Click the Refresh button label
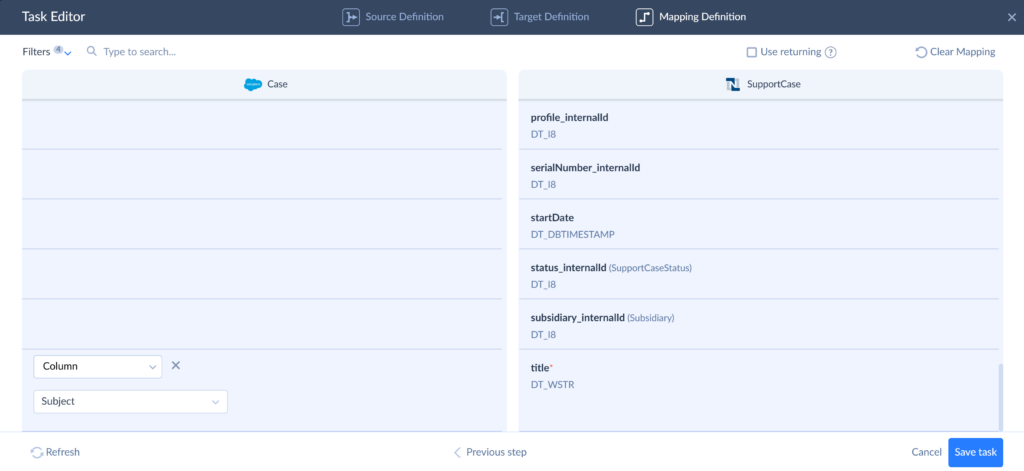The width and height of the screenshot is (1024, 471). tap(63, 452)
